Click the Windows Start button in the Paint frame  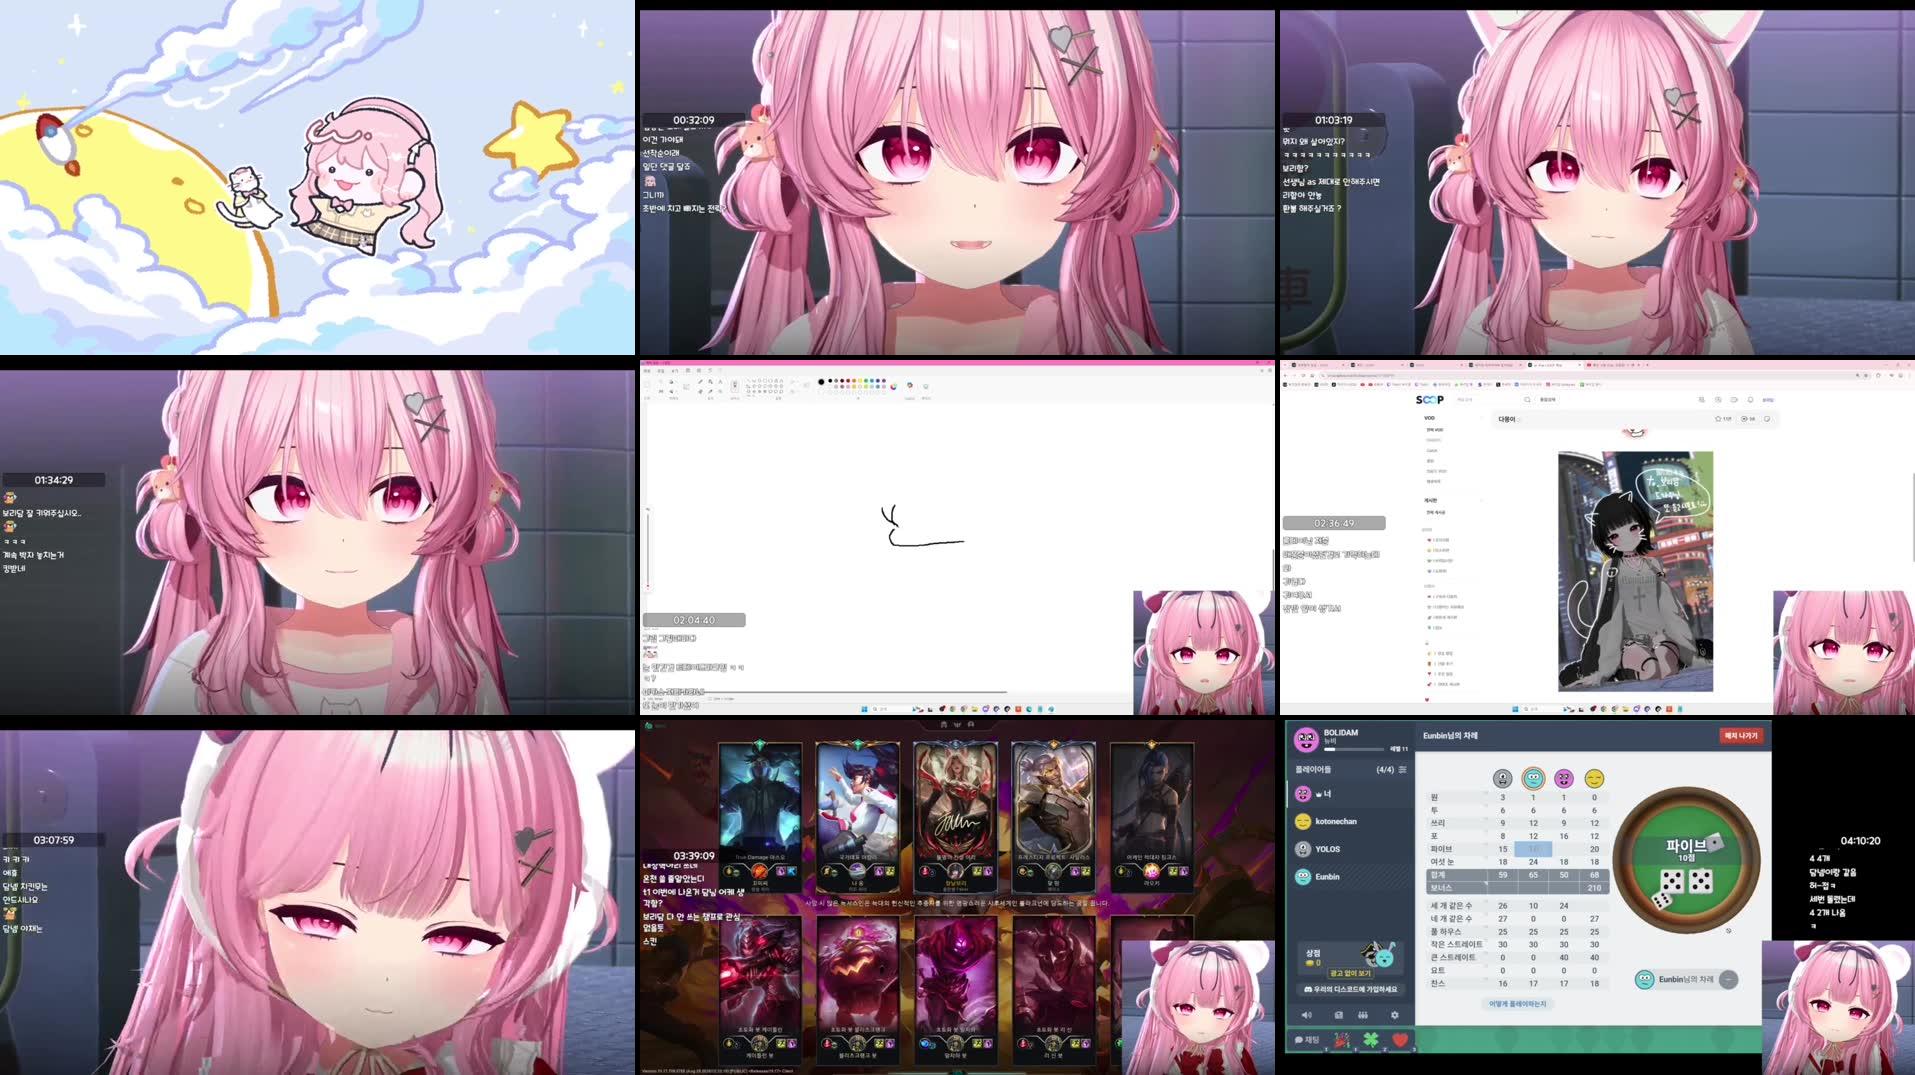pyautogui.click(x=864, y=709)
